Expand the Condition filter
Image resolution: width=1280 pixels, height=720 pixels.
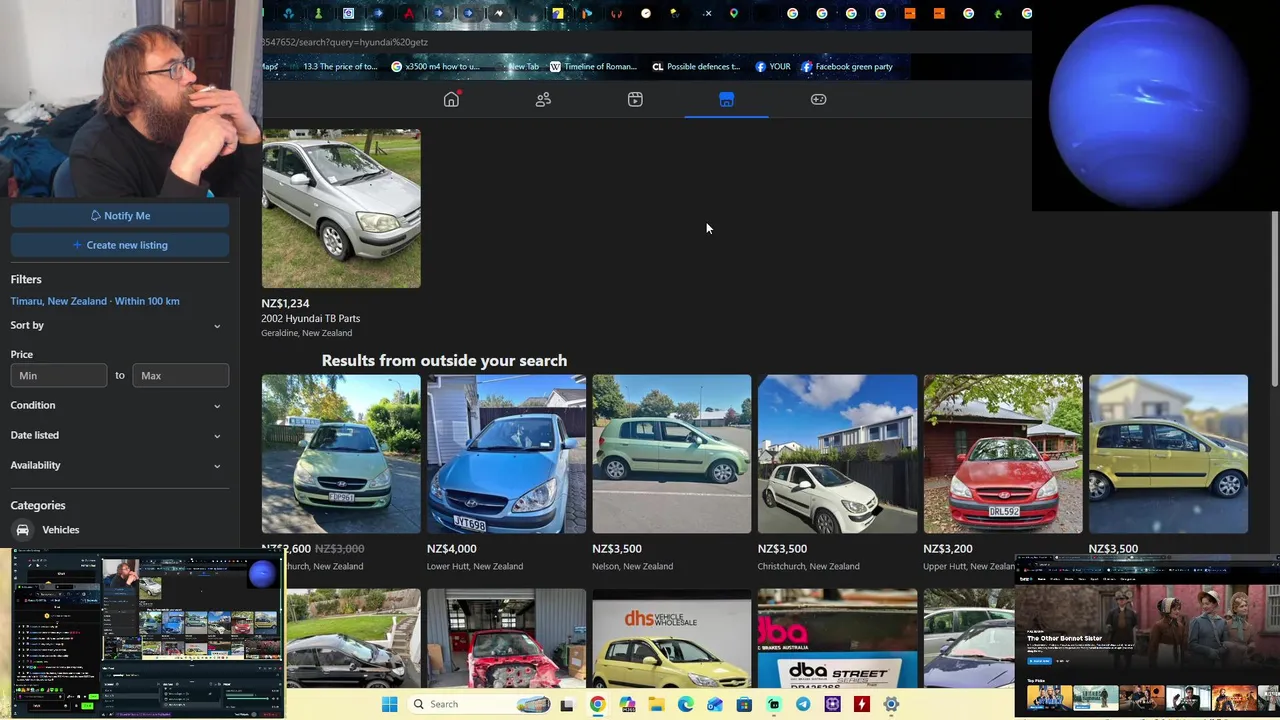tap(117, 405)
